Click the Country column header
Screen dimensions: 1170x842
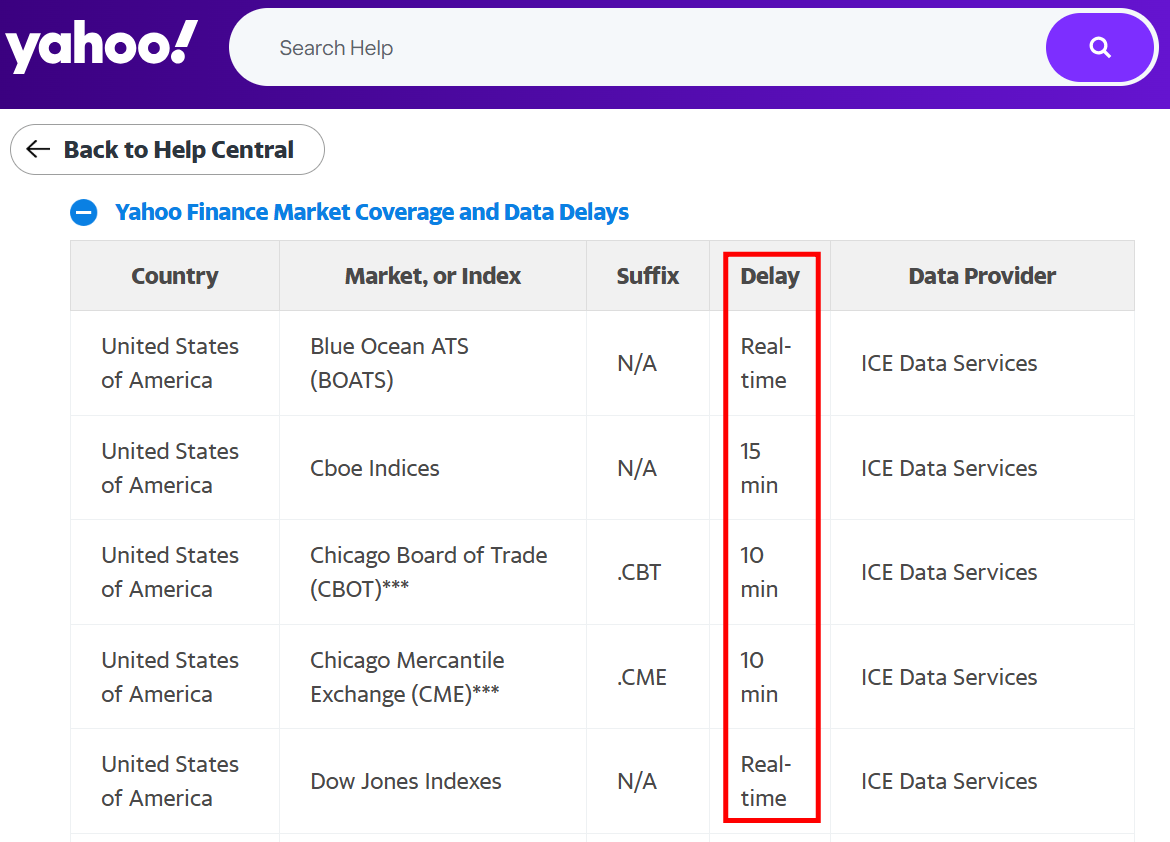(175, 275)
